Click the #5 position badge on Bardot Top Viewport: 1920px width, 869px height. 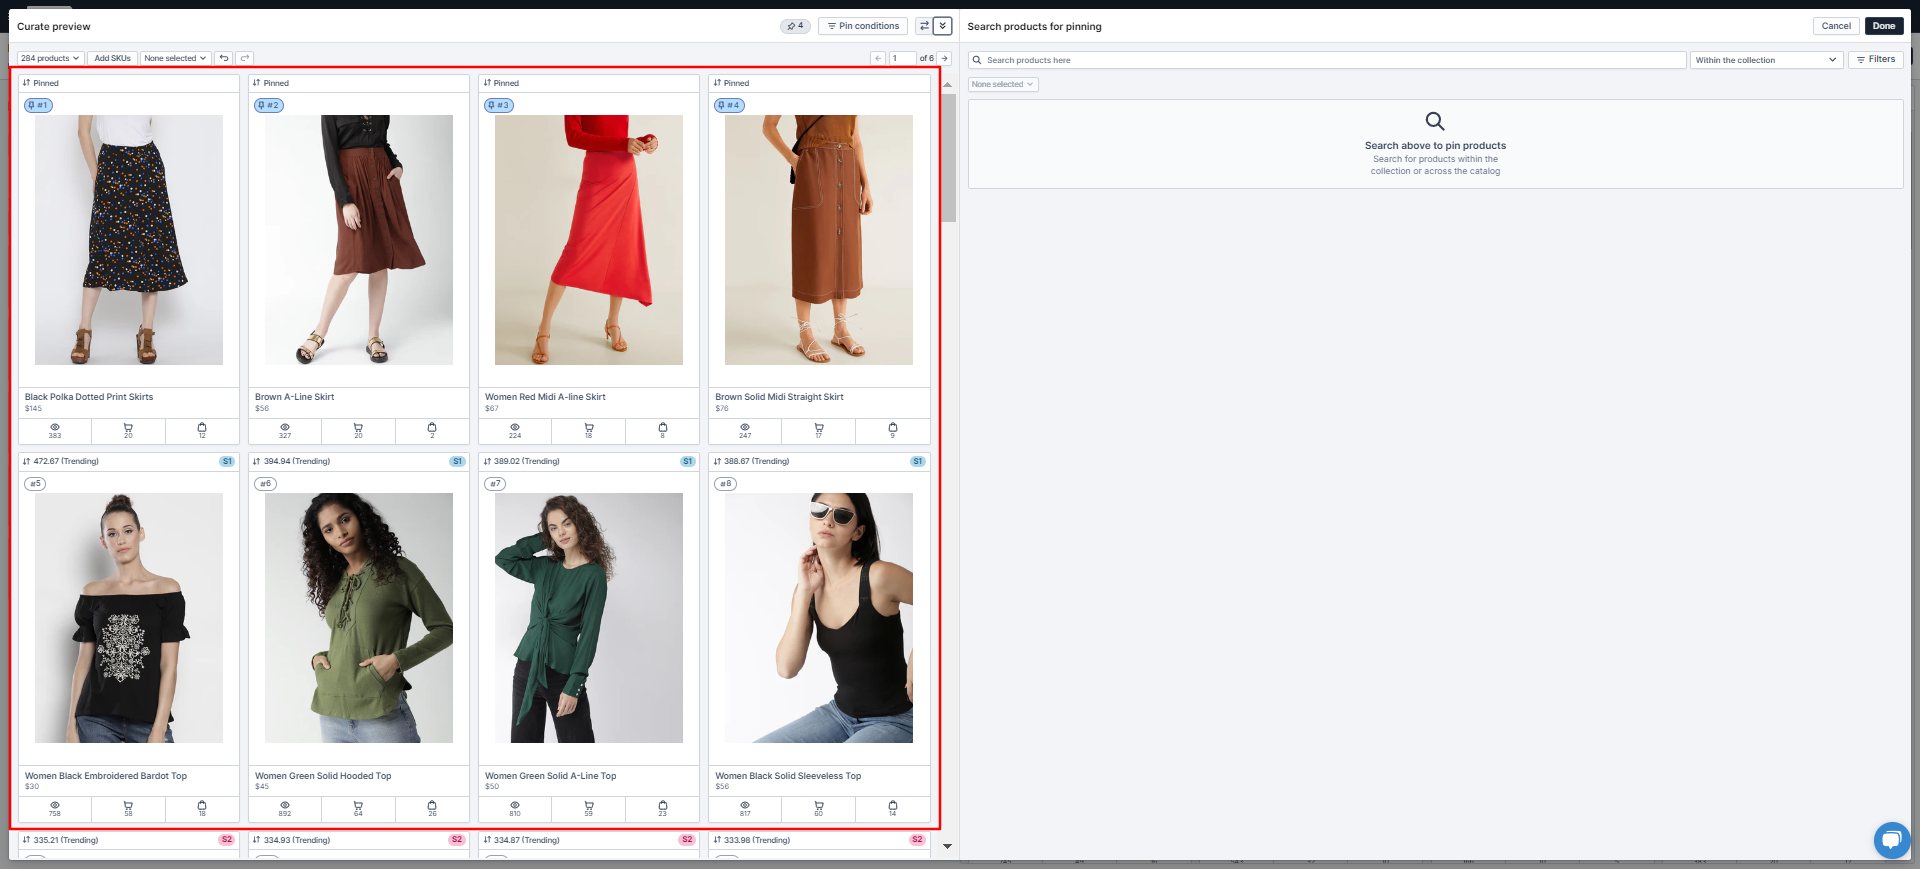36,484
